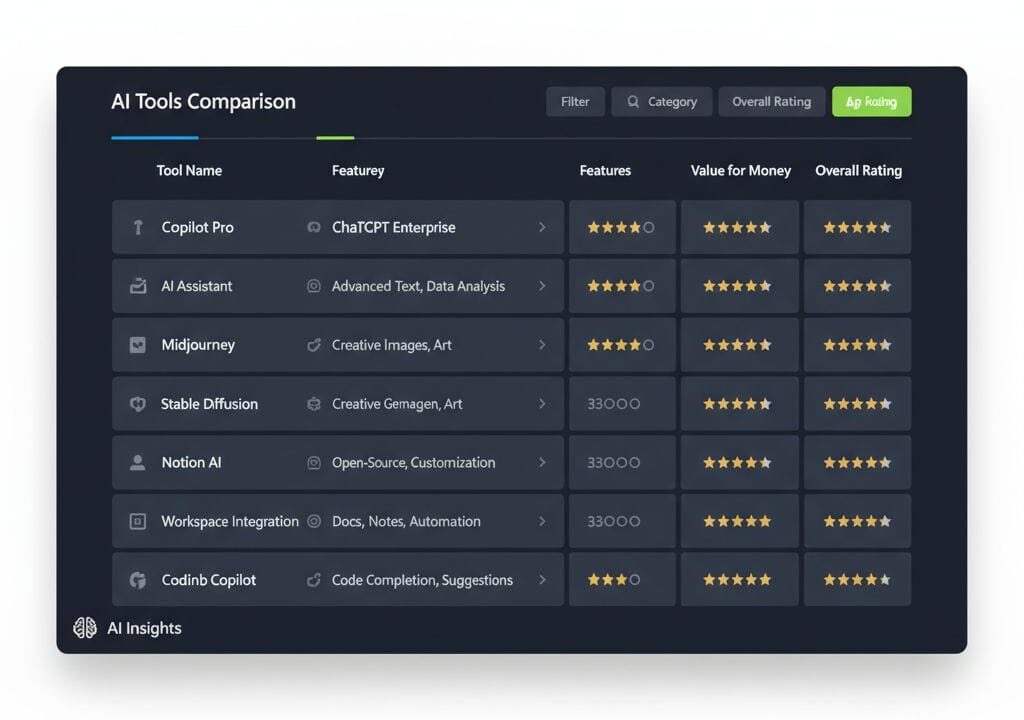Click the search magnifier in Category
The height and width of the screenshot is (720, 1024).
[x=633, y=102]
